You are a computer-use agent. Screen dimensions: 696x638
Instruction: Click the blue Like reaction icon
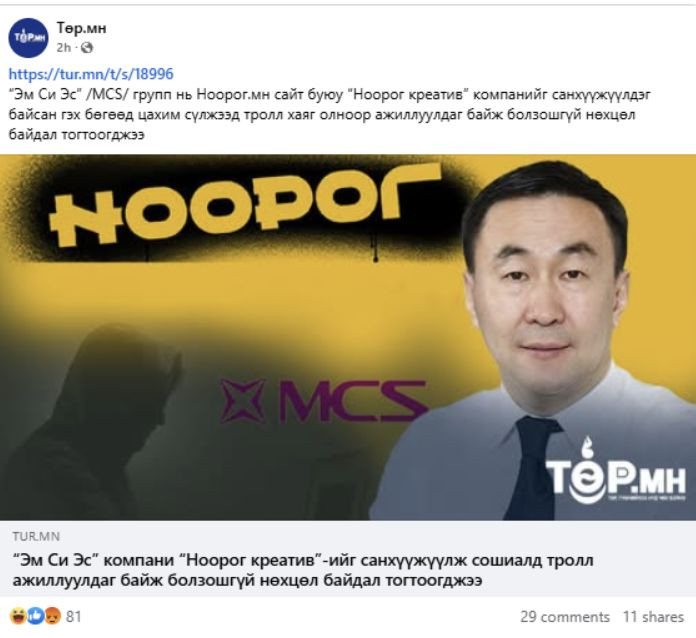36,616
